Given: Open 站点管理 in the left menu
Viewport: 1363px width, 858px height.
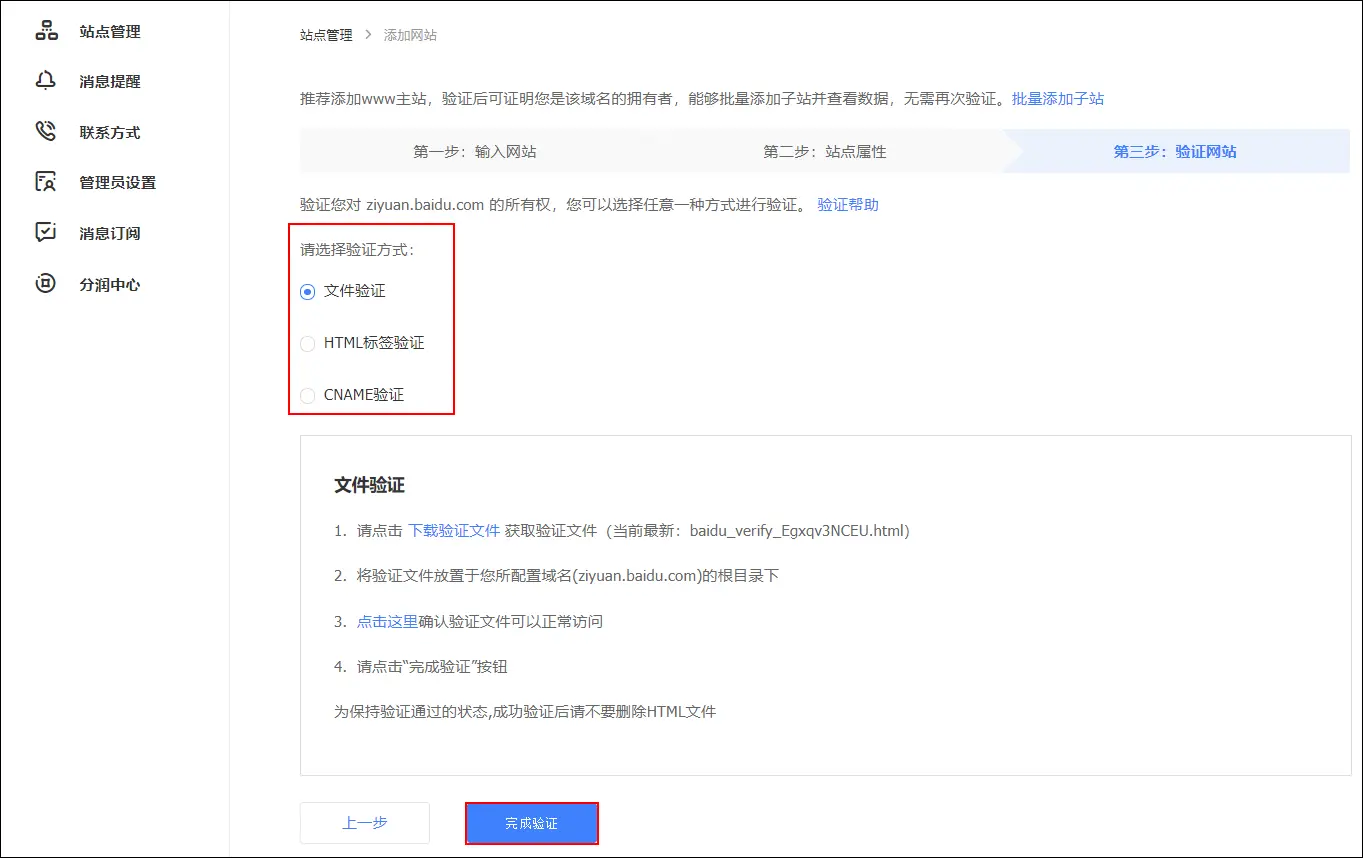Looking at the screenshot, I should pyautogui.click(x=110, y=31).
